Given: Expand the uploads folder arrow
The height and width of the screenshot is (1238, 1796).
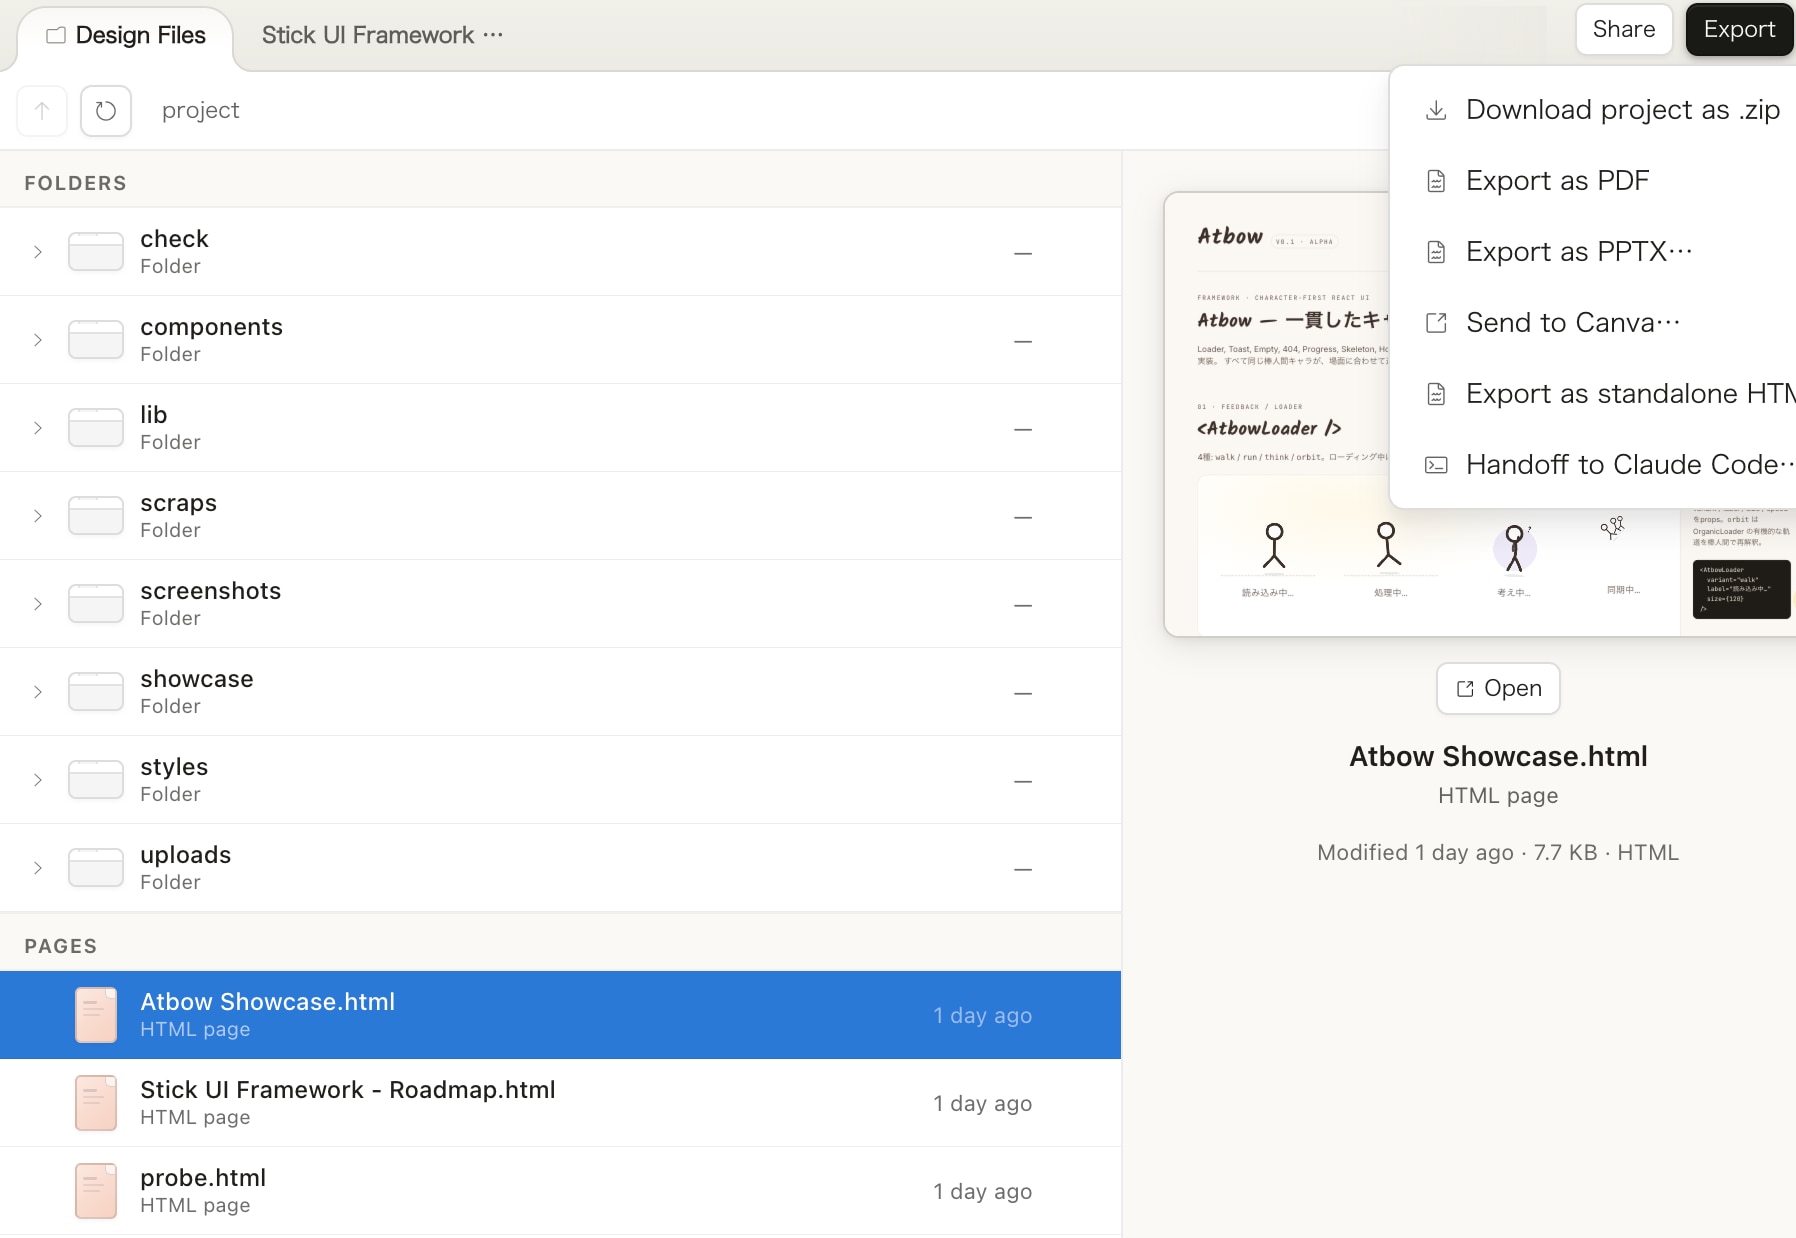Looking at the screenshot, I should coord(38,868).
